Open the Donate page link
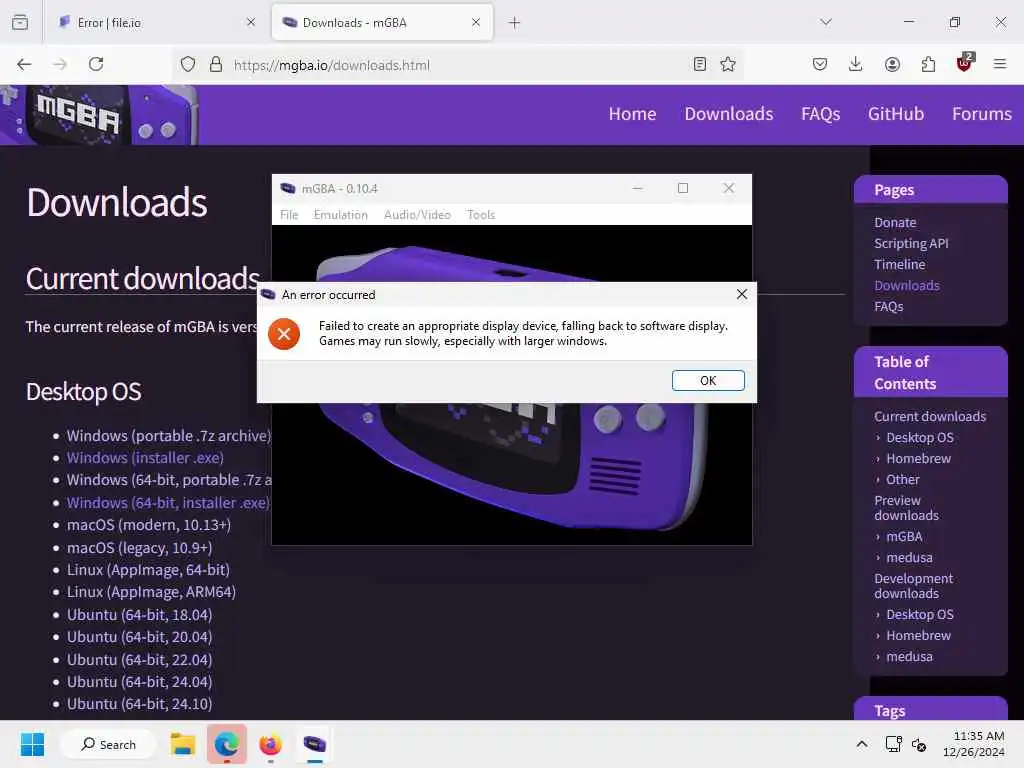Screen dimensions: 1024x768 [x=895, y=222]
